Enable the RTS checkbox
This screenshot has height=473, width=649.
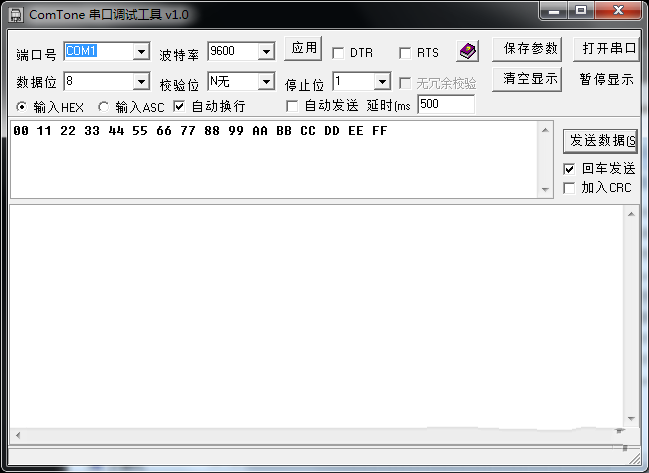point(405,53)
